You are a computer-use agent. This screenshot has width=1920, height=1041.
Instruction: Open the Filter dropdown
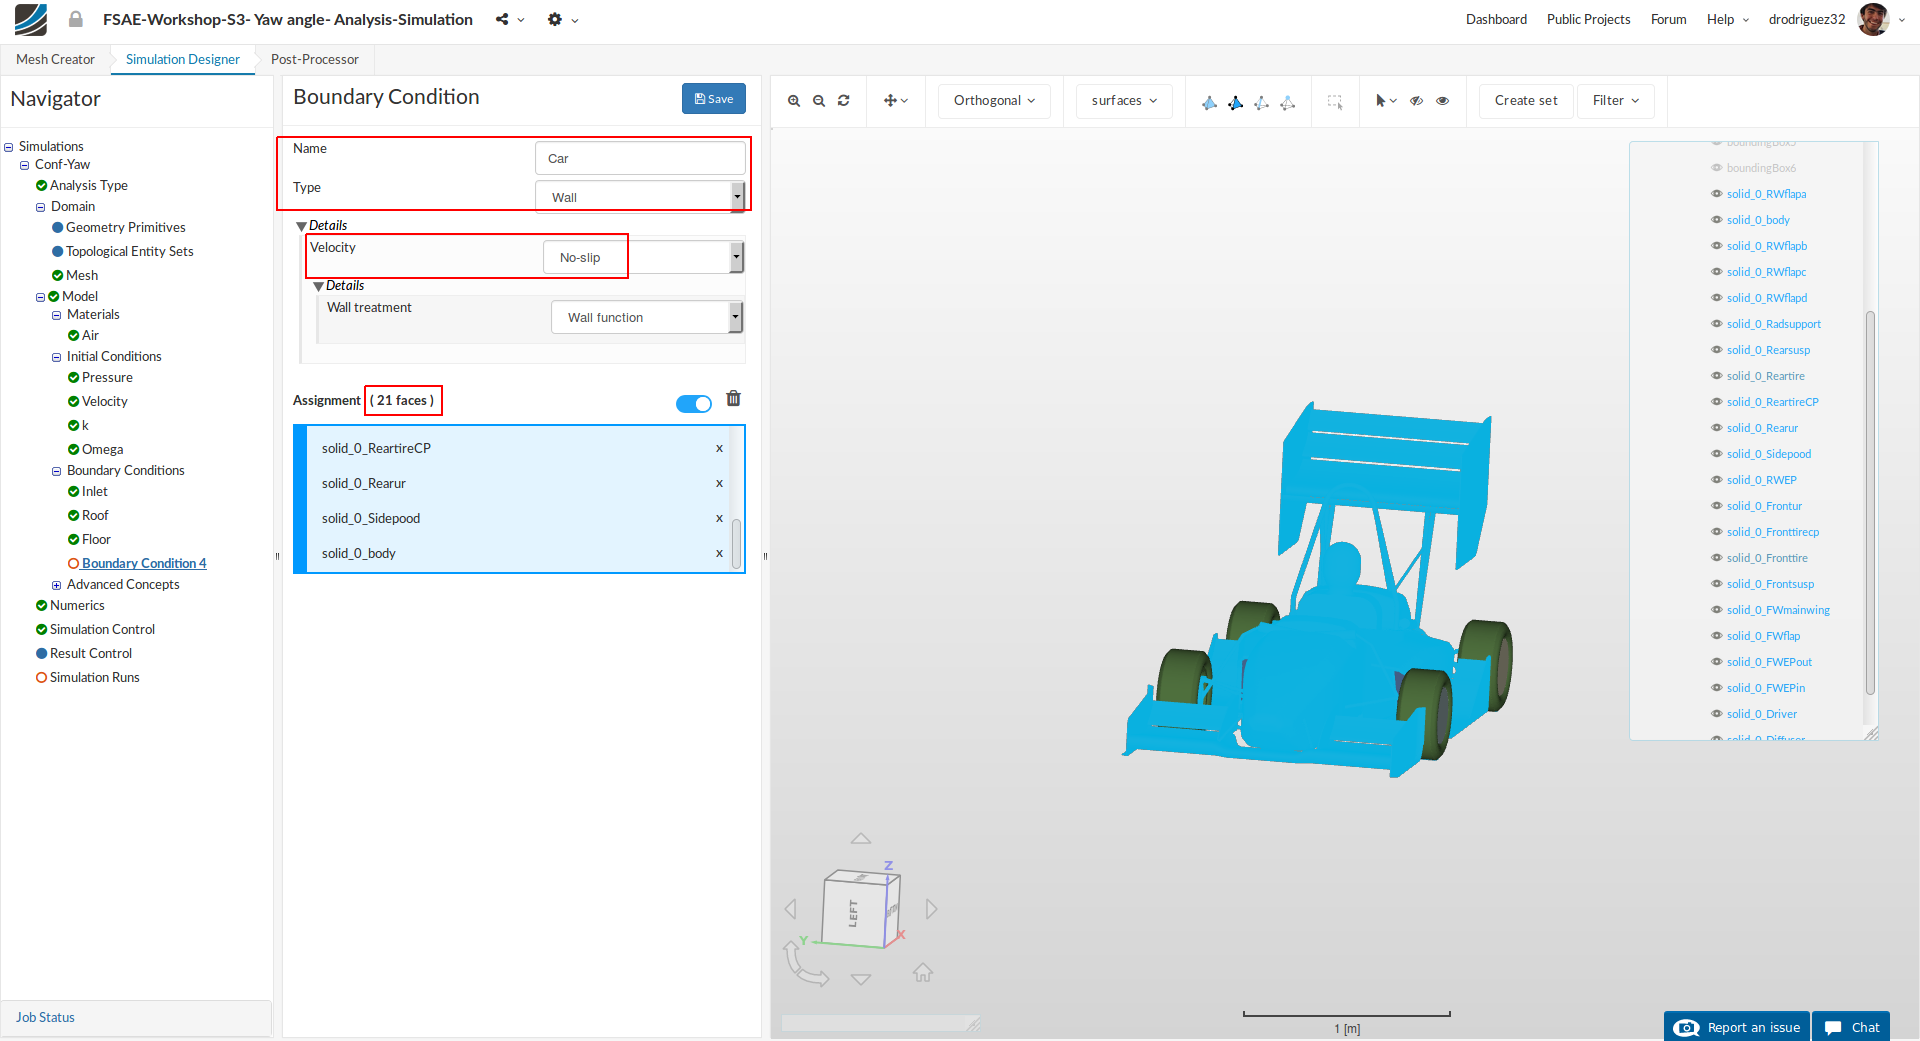click(x=1616, y=101)
